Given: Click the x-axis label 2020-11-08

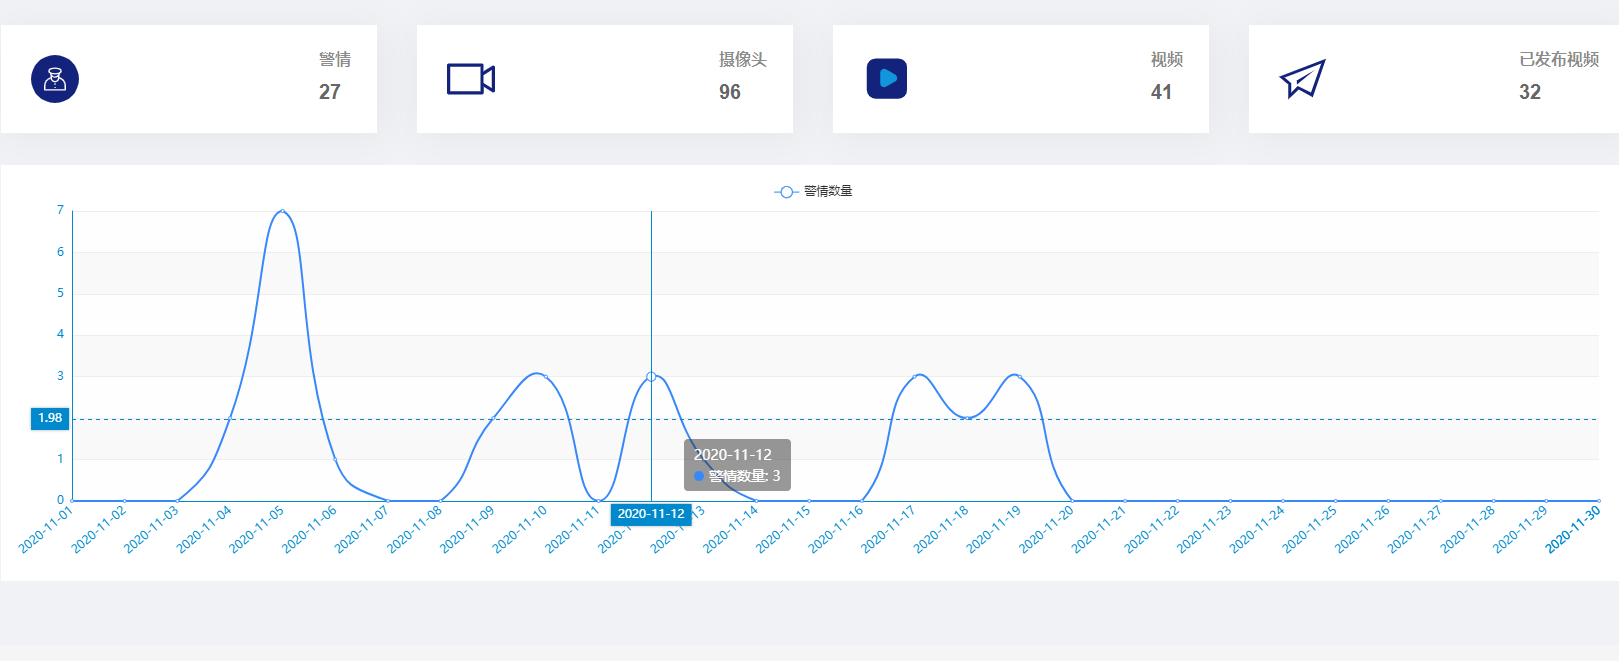Looking at the screenshot, I should (416, 529).
